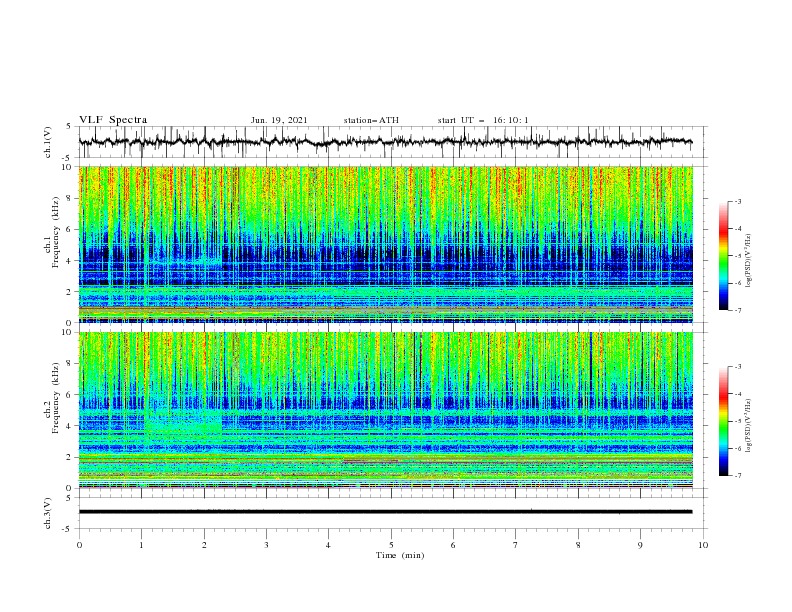Image resolution: width=792 pixels, height=612 pixels.
Task: Click the time axis tick label '5'
Action: (391, 545)
